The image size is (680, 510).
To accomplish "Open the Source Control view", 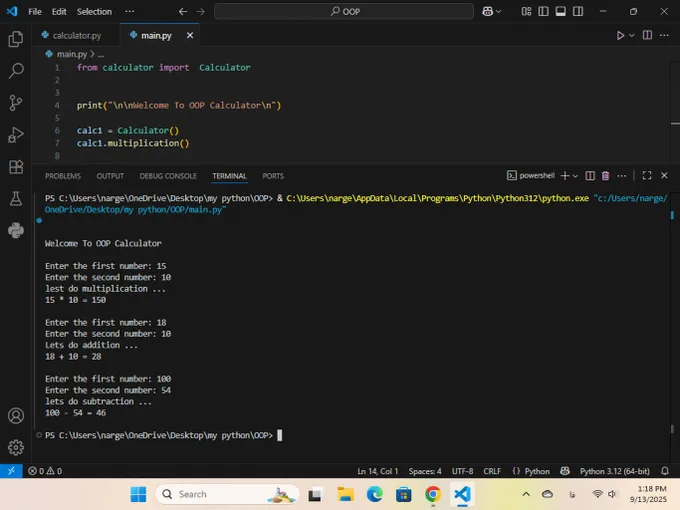I will pos(15,103).
